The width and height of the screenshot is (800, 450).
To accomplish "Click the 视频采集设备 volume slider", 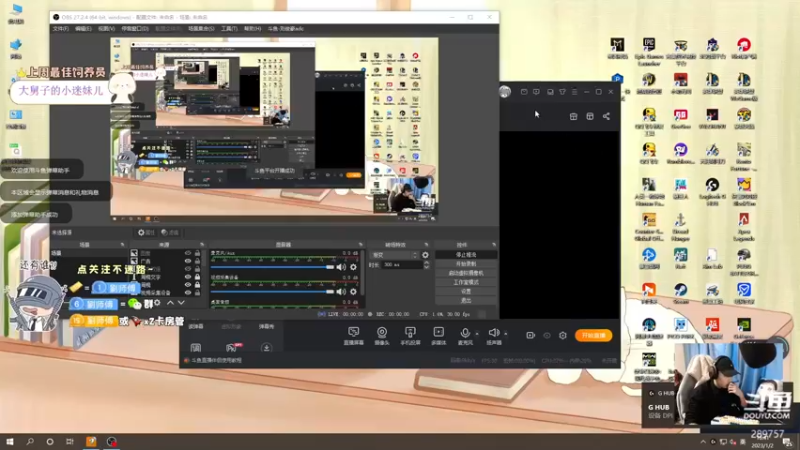I will [x=272, y=292].
